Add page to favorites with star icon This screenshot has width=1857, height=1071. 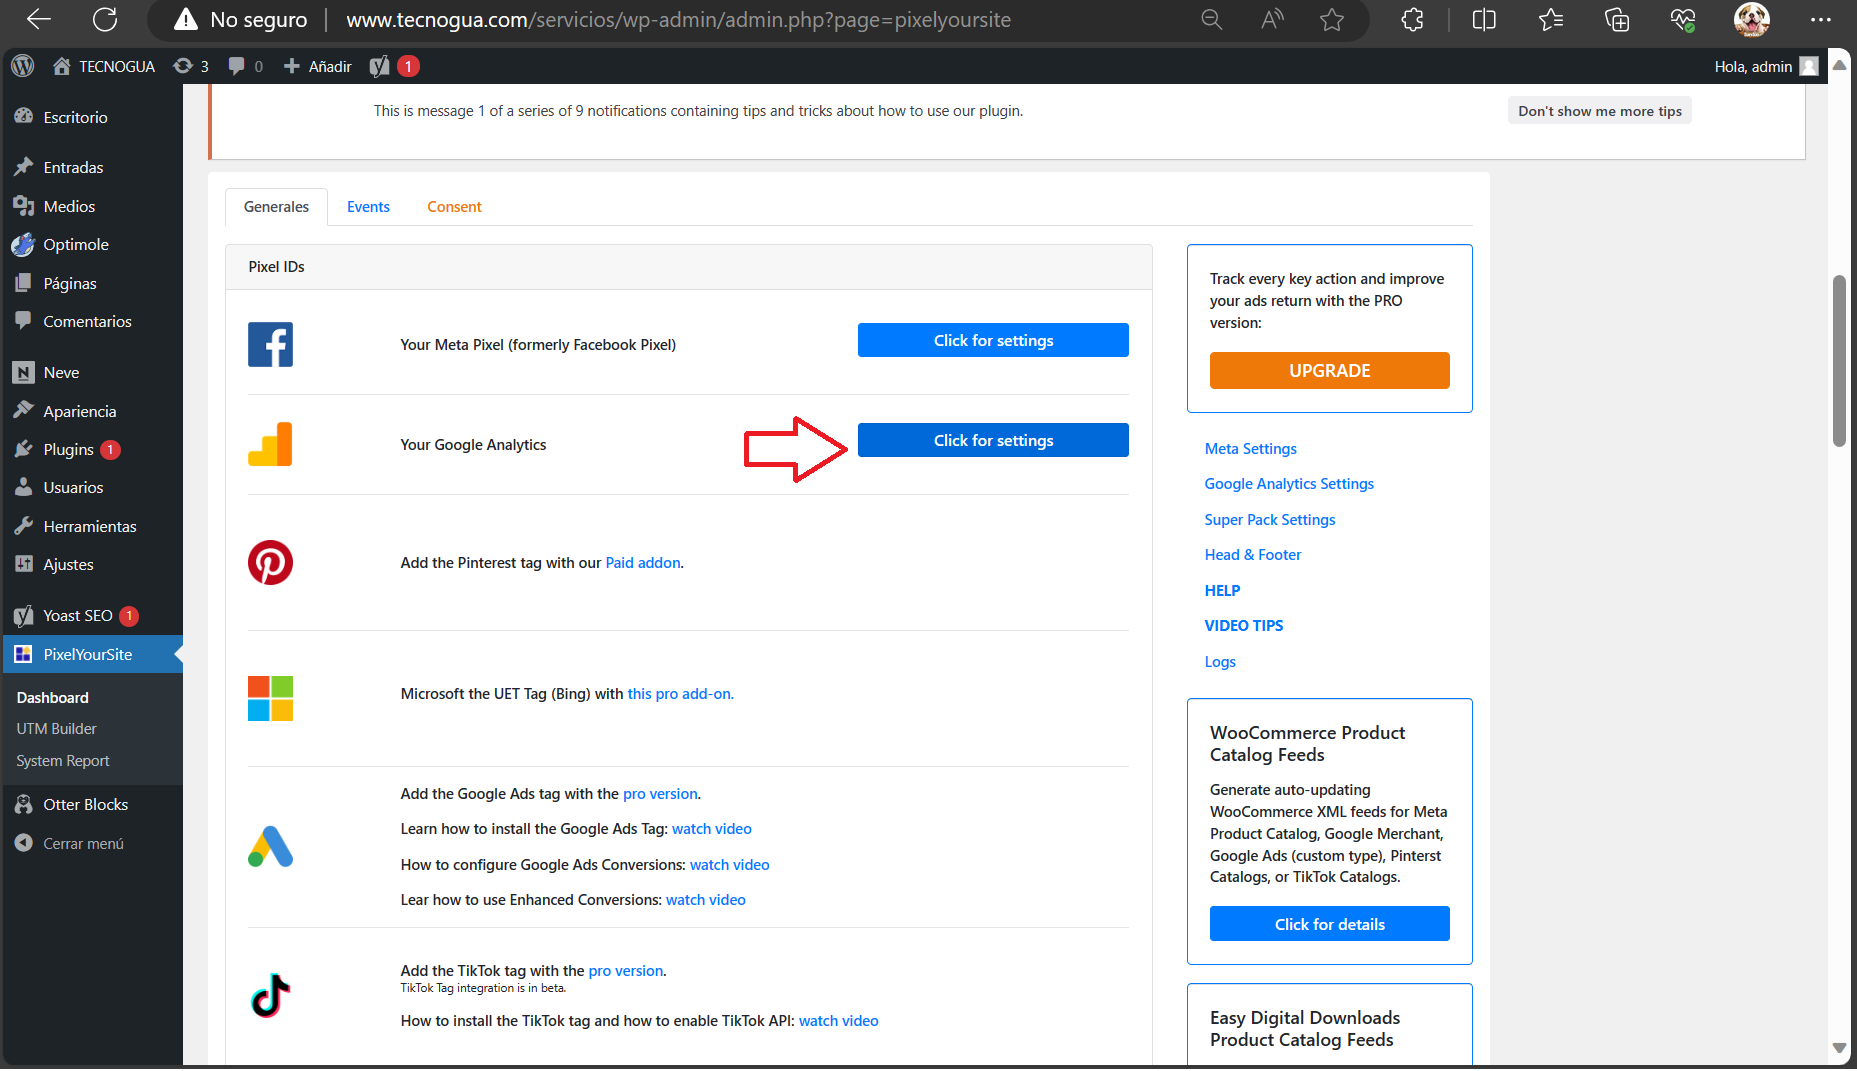coord(1332,19)
